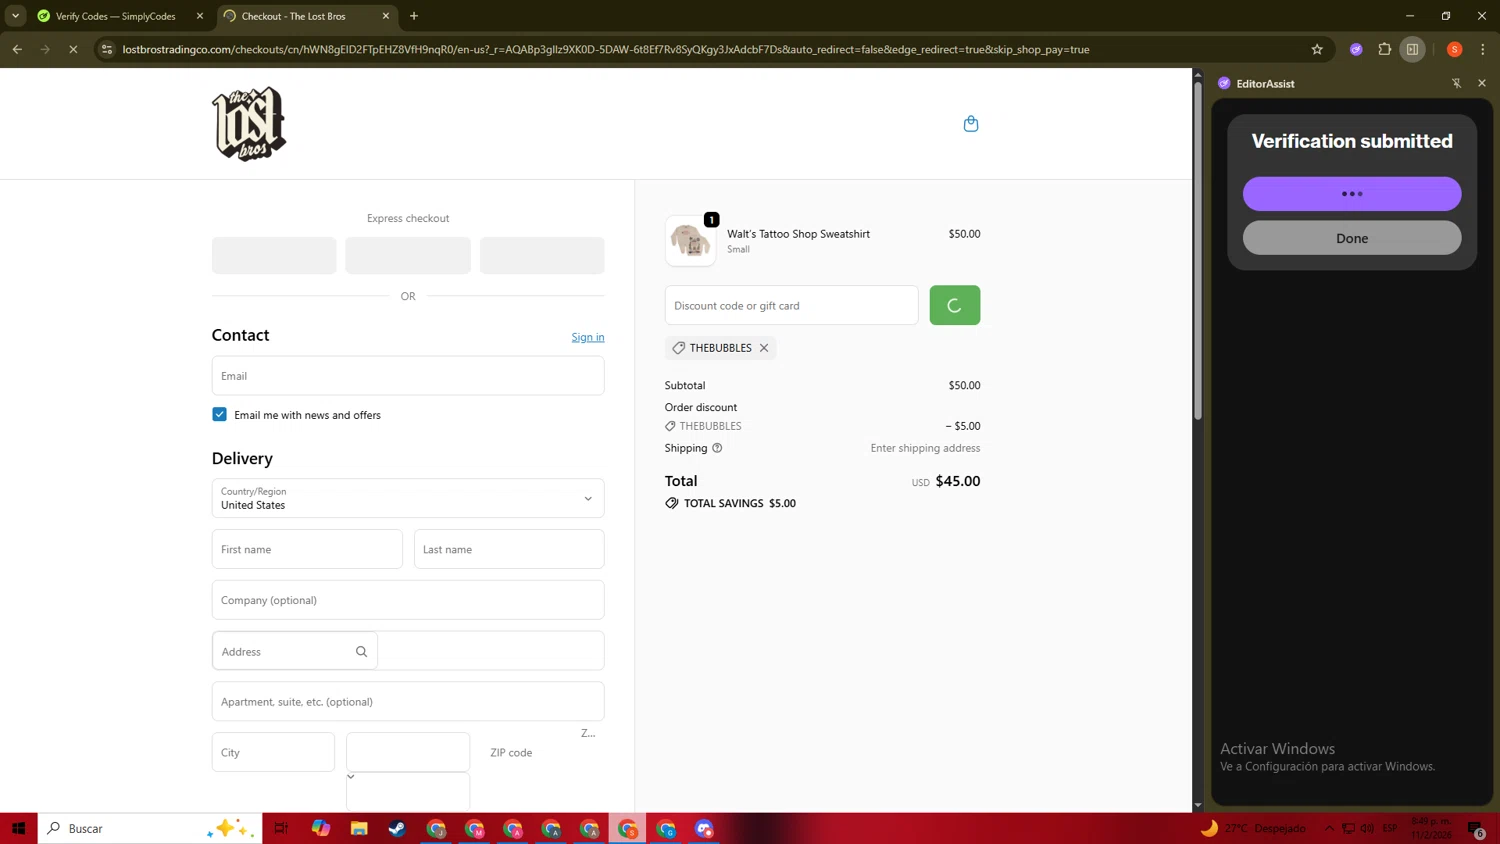Click the middle express checkout button
Viewport: 1500px width, 844px height.
[408, 255]
